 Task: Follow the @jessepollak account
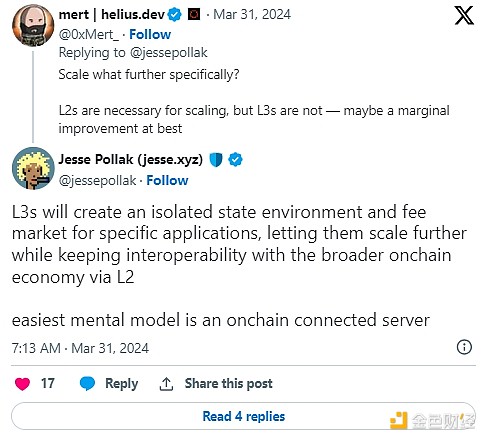click(167, 180)
